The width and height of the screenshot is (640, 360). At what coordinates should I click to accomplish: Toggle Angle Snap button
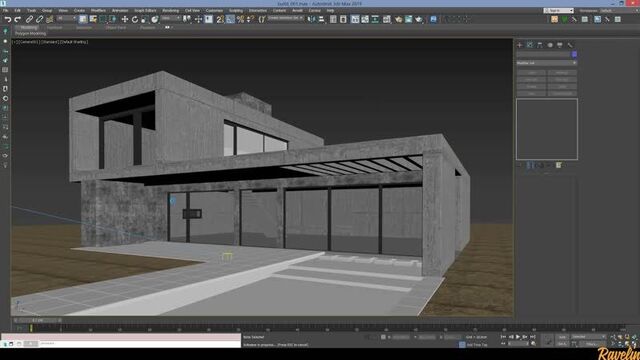coord(230,19)
